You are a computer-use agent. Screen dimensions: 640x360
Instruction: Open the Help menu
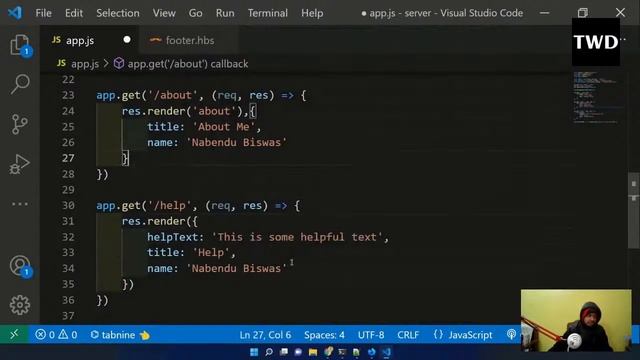[312, 13]
